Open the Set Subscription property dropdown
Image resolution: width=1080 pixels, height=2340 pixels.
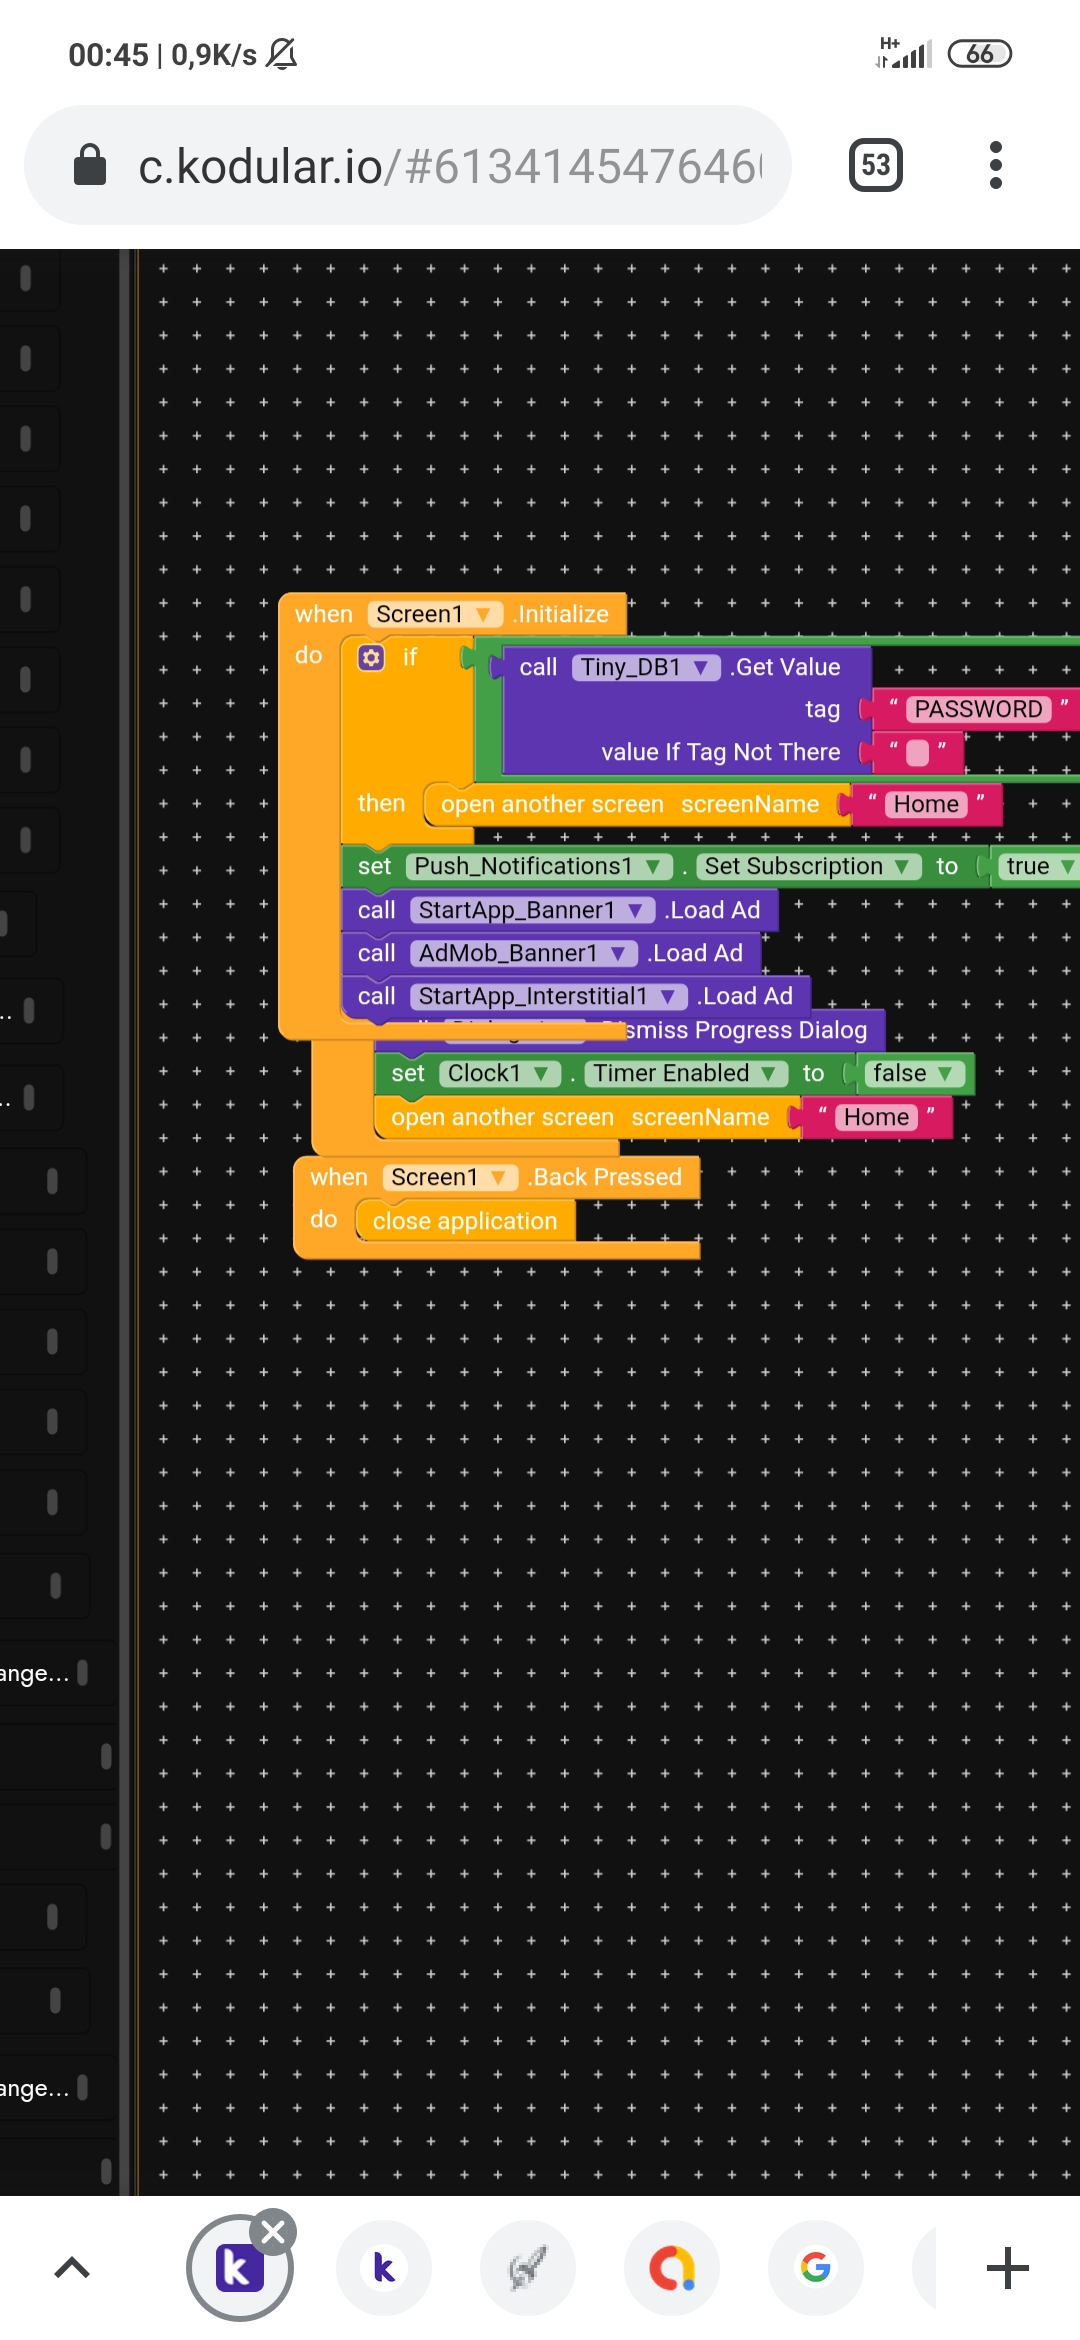(x=808, y=866)
